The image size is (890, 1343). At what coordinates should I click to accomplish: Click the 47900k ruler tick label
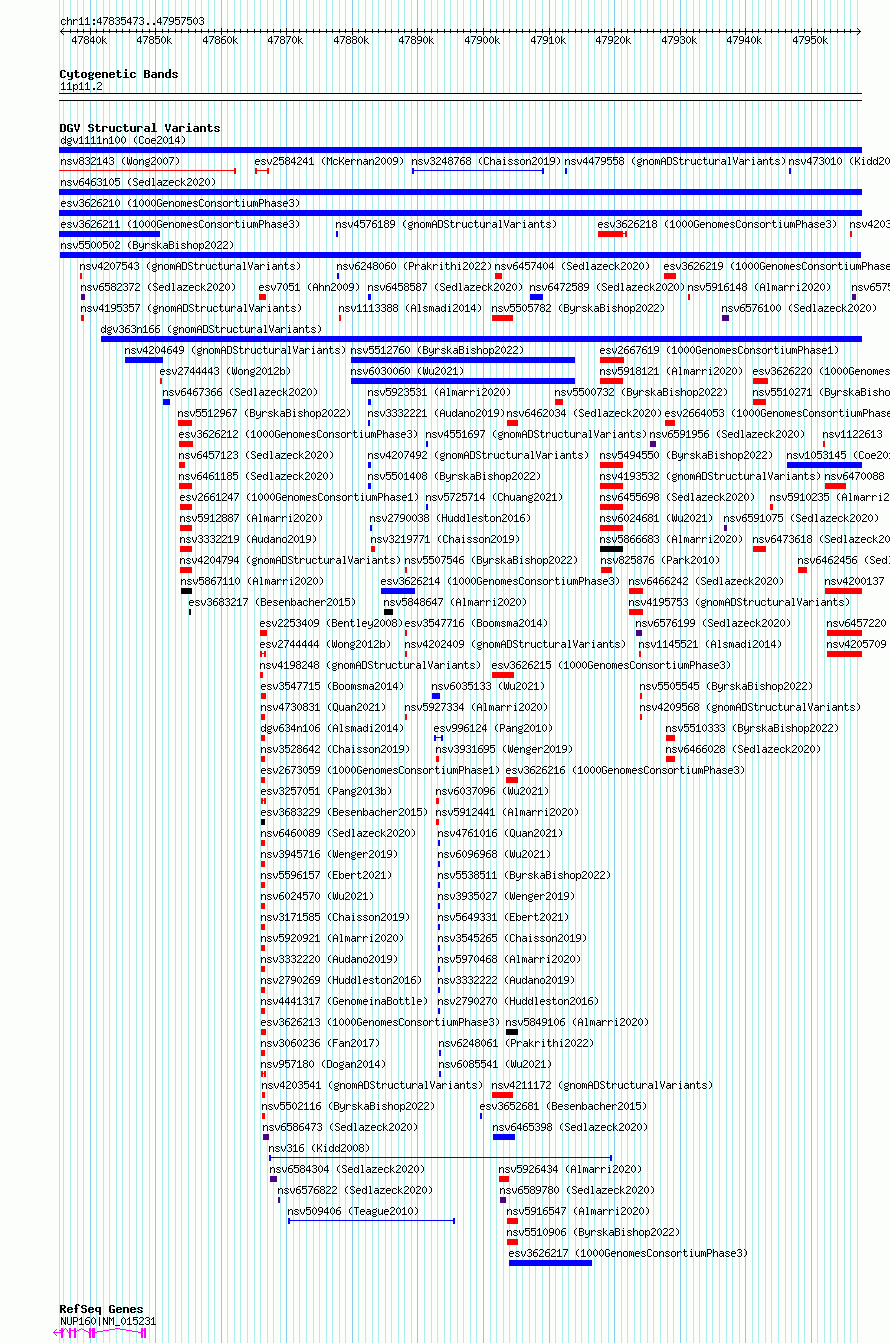click(x=482, y=40)
